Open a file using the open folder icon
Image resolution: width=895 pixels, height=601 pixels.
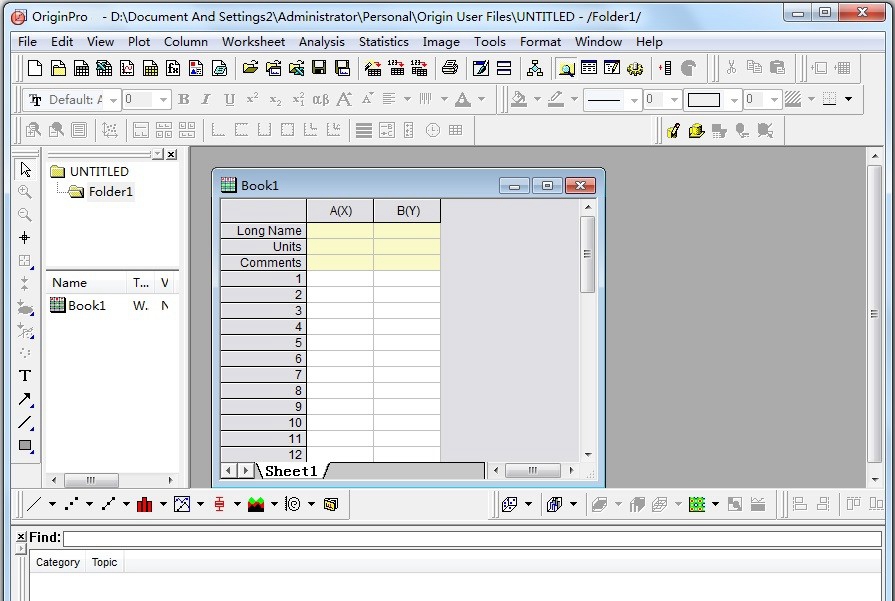(x=250, y=68)
